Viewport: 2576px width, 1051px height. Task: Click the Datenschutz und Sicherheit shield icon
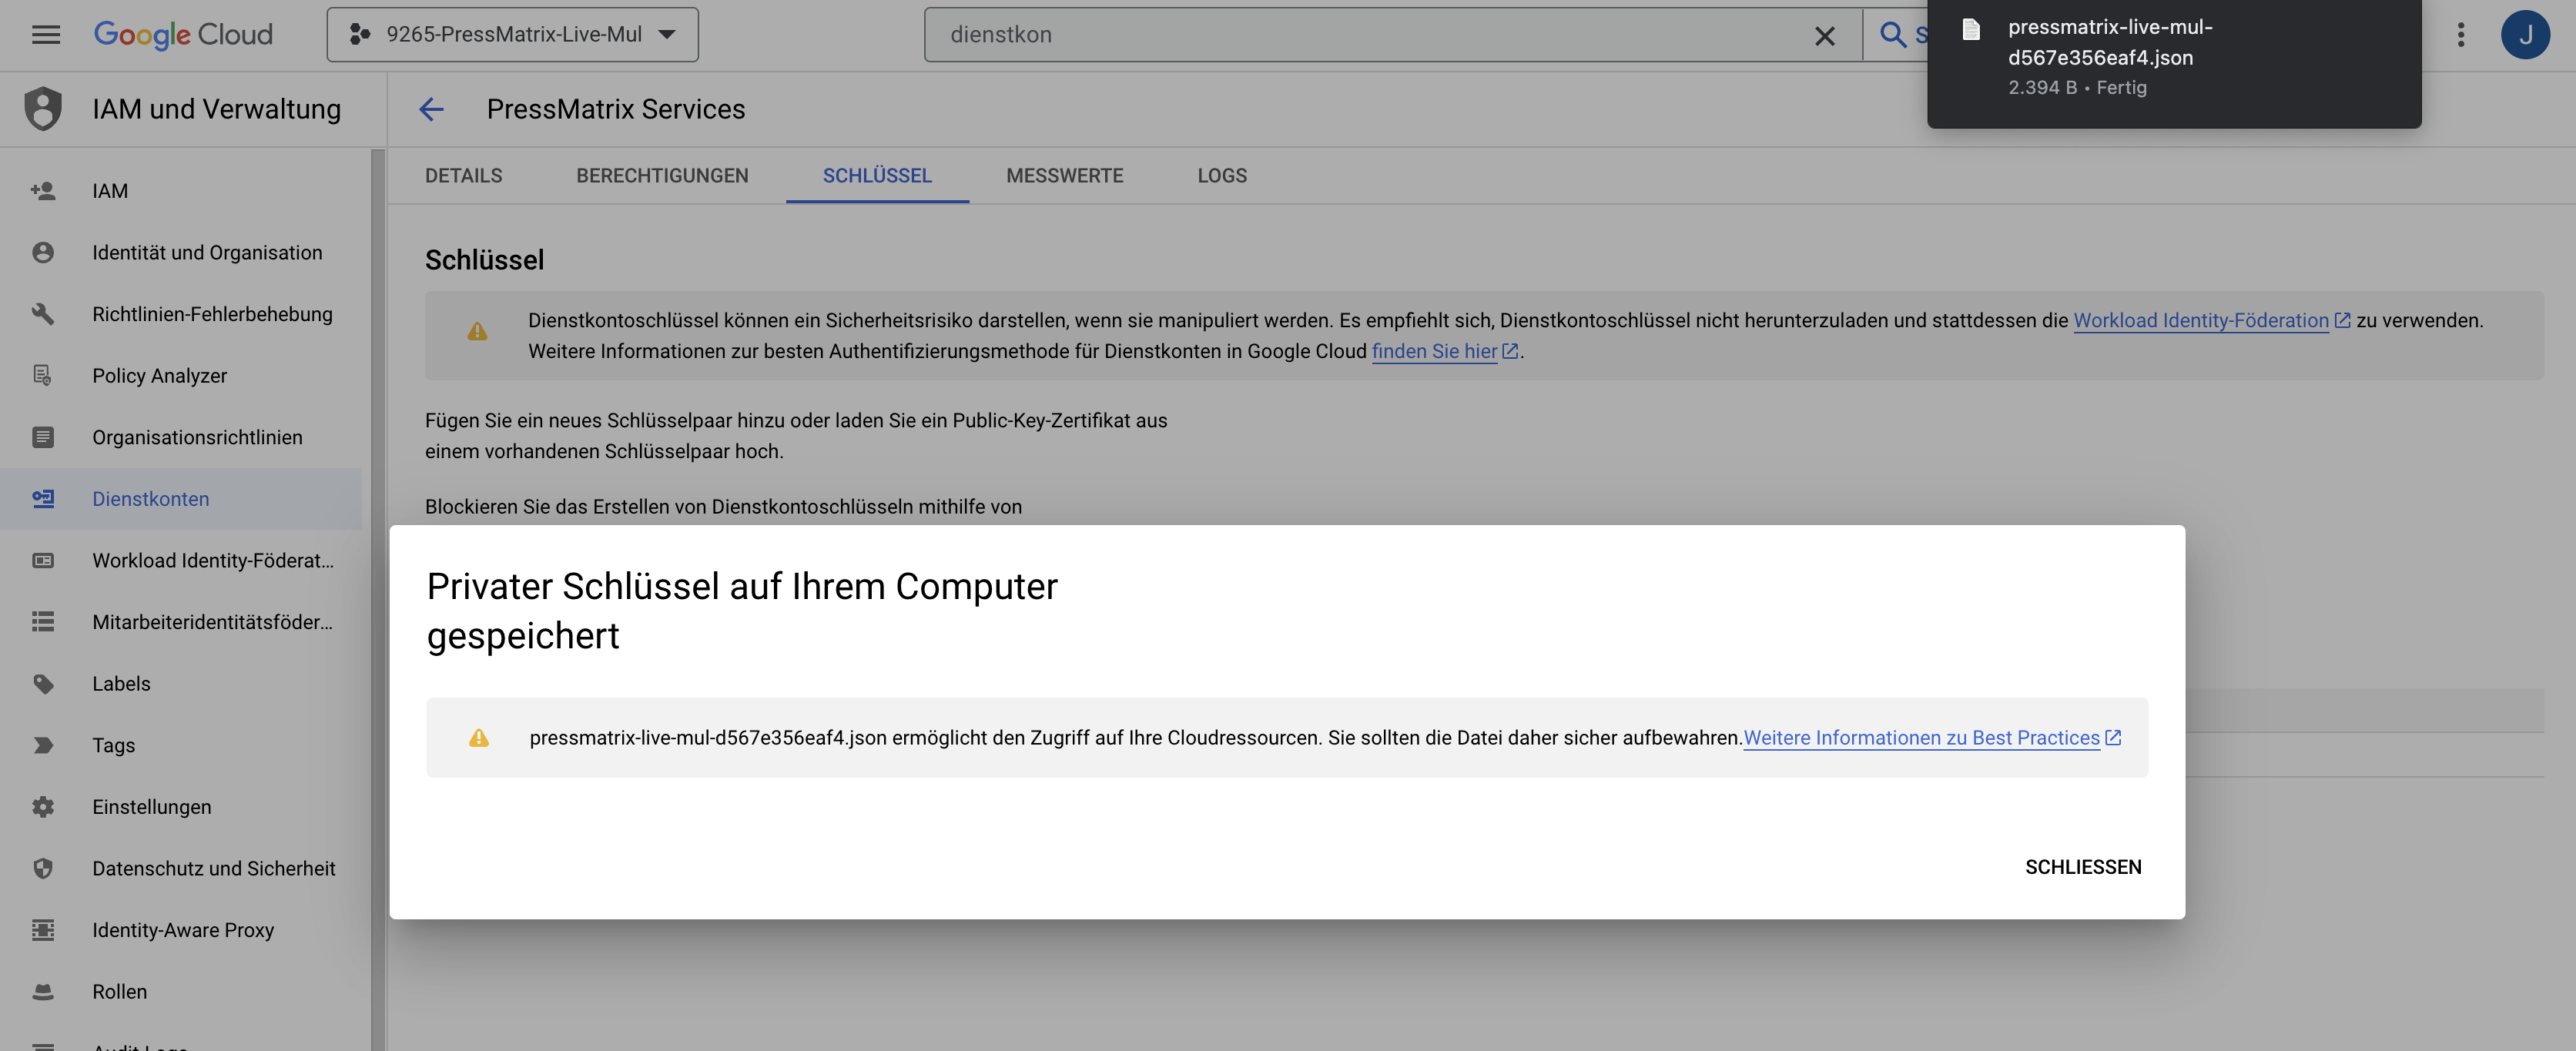click(43, 869)
